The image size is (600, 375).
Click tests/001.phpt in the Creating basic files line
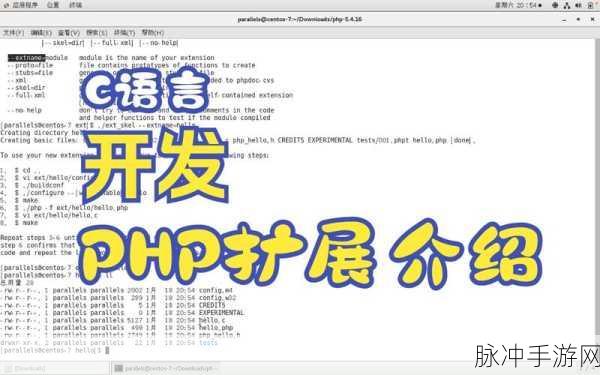coord(383,140)
